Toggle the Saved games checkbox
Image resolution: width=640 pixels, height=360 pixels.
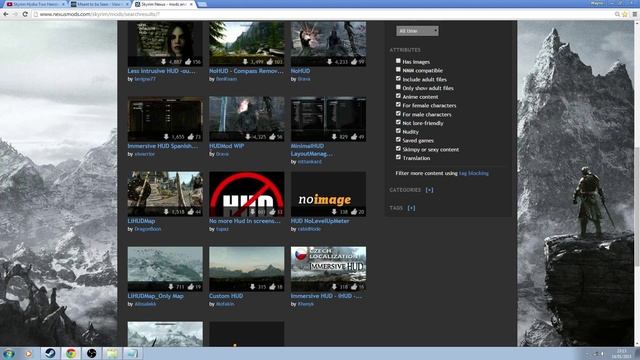(x=398, y=140)
